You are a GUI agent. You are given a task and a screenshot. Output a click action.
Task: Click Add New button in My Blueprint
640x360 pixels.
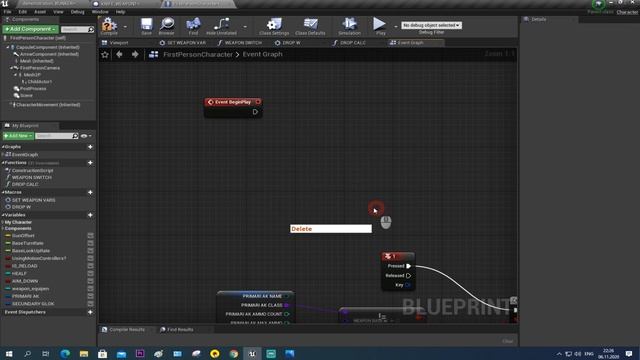18,136
